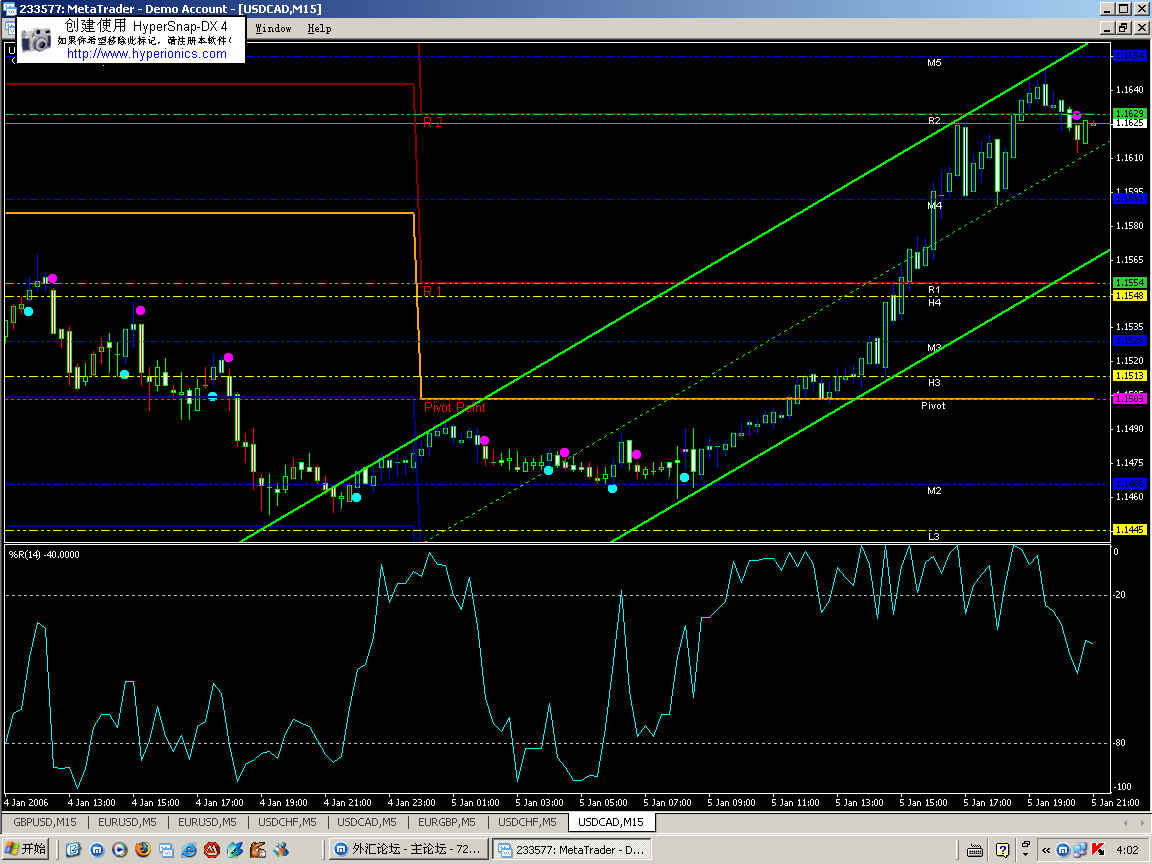The width and height of the screenshot is (1152, 864).
Task: Click the white 'M5' level label
Action: pos(934,62)
